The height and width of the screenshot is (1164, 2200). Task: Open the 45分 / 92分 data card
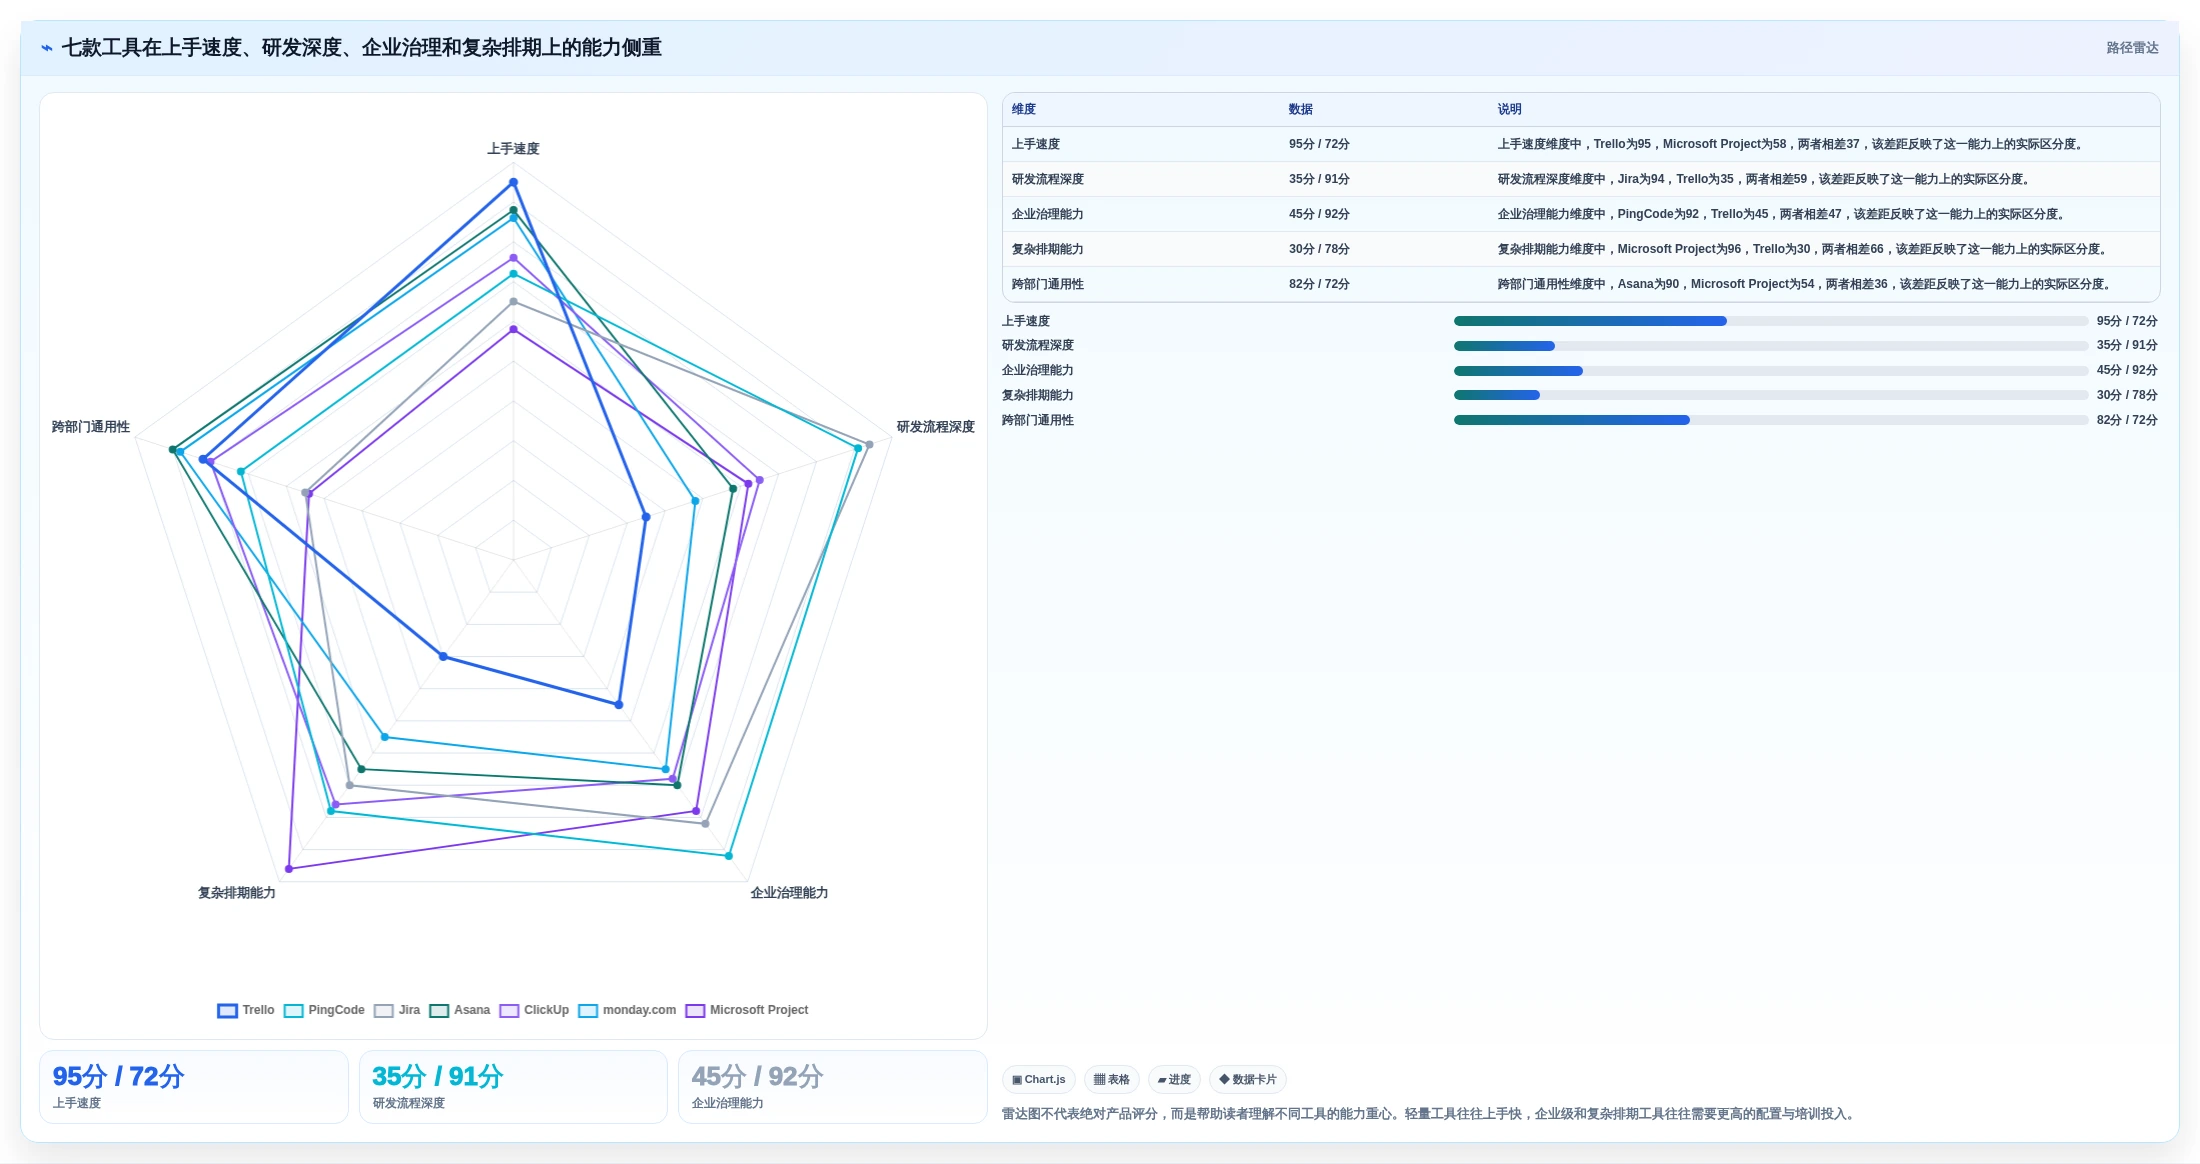(832, 1087)
